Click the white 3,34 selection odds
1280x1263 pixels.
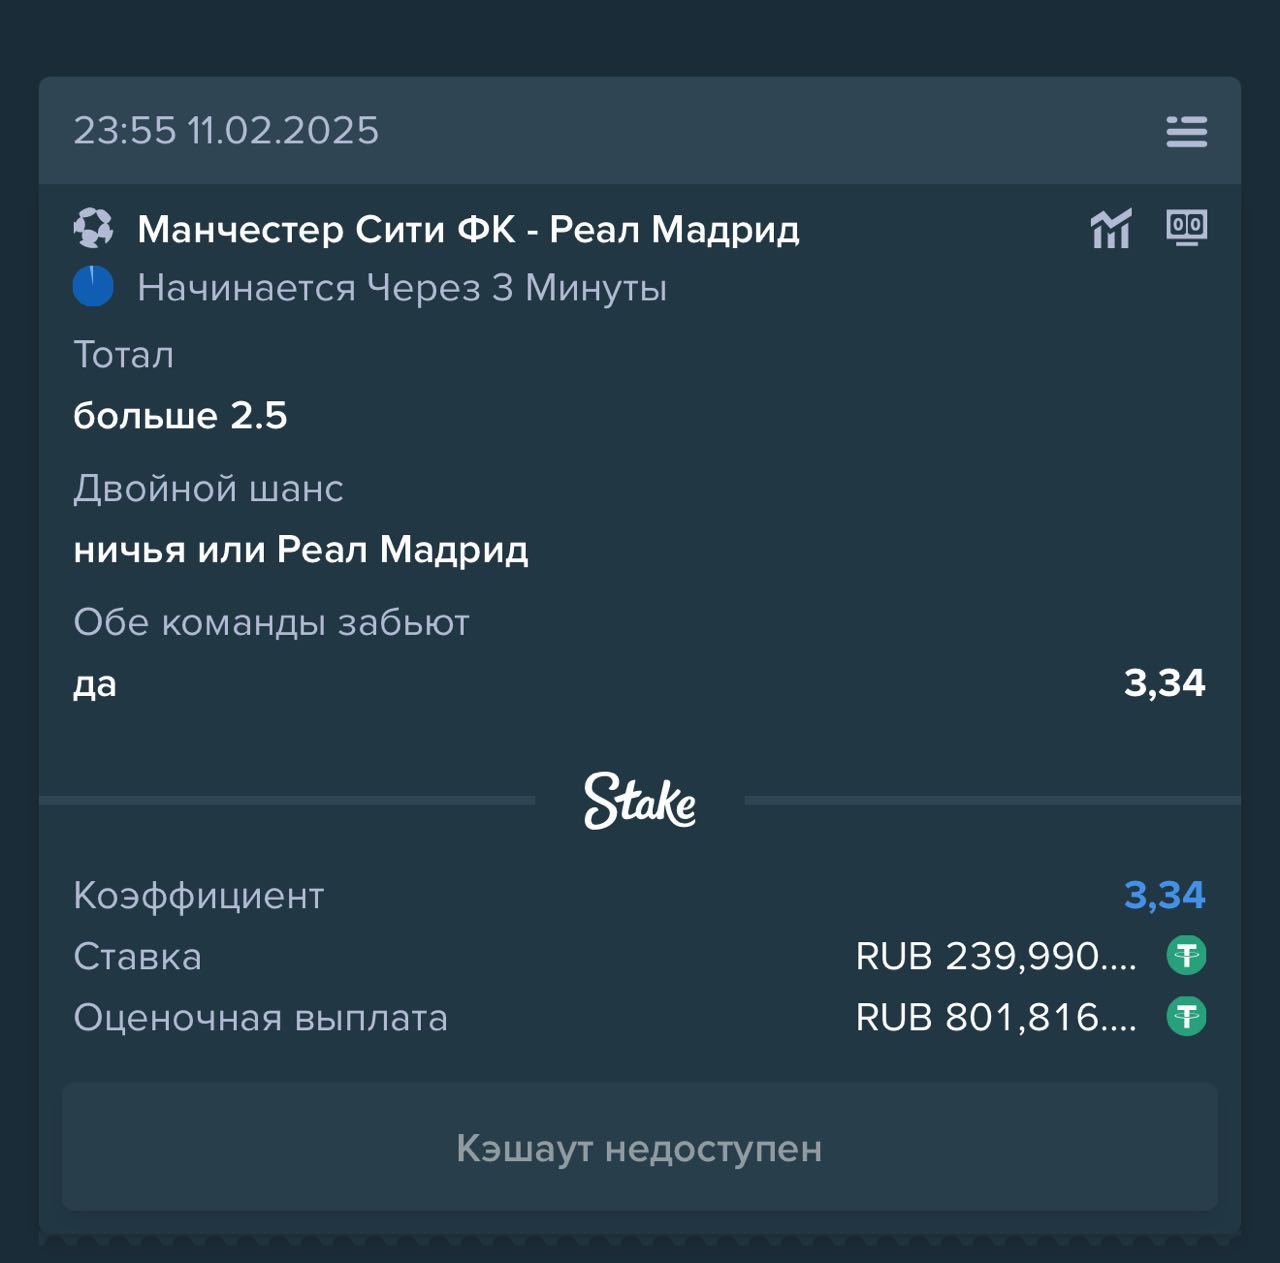tap(1164, 683)
